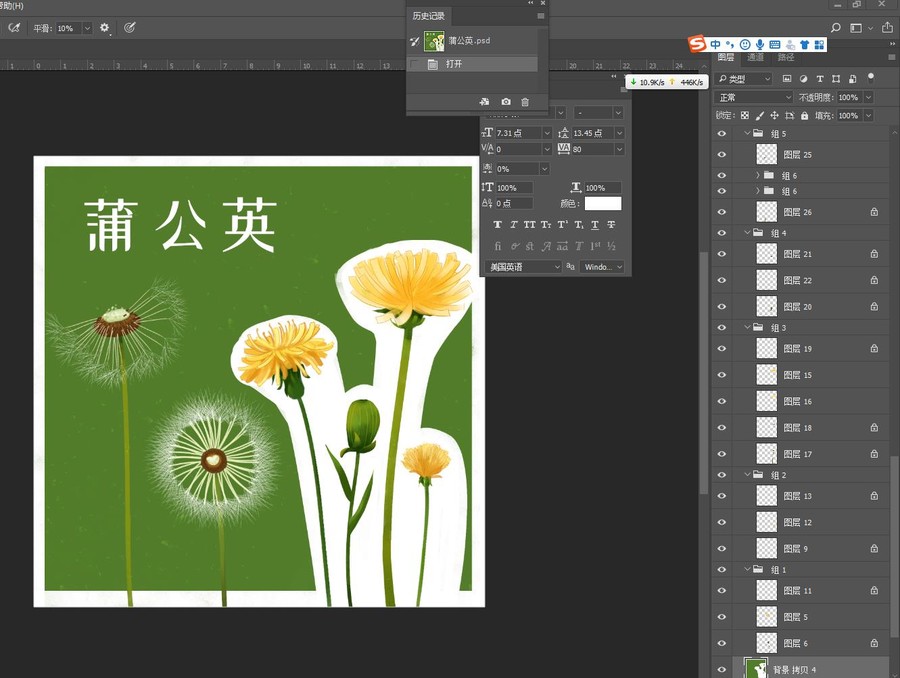The height and width of the screenshot is (678, 900).
Task: Hide 图层 25 layer visibility eye
Action: coord(722,154)
